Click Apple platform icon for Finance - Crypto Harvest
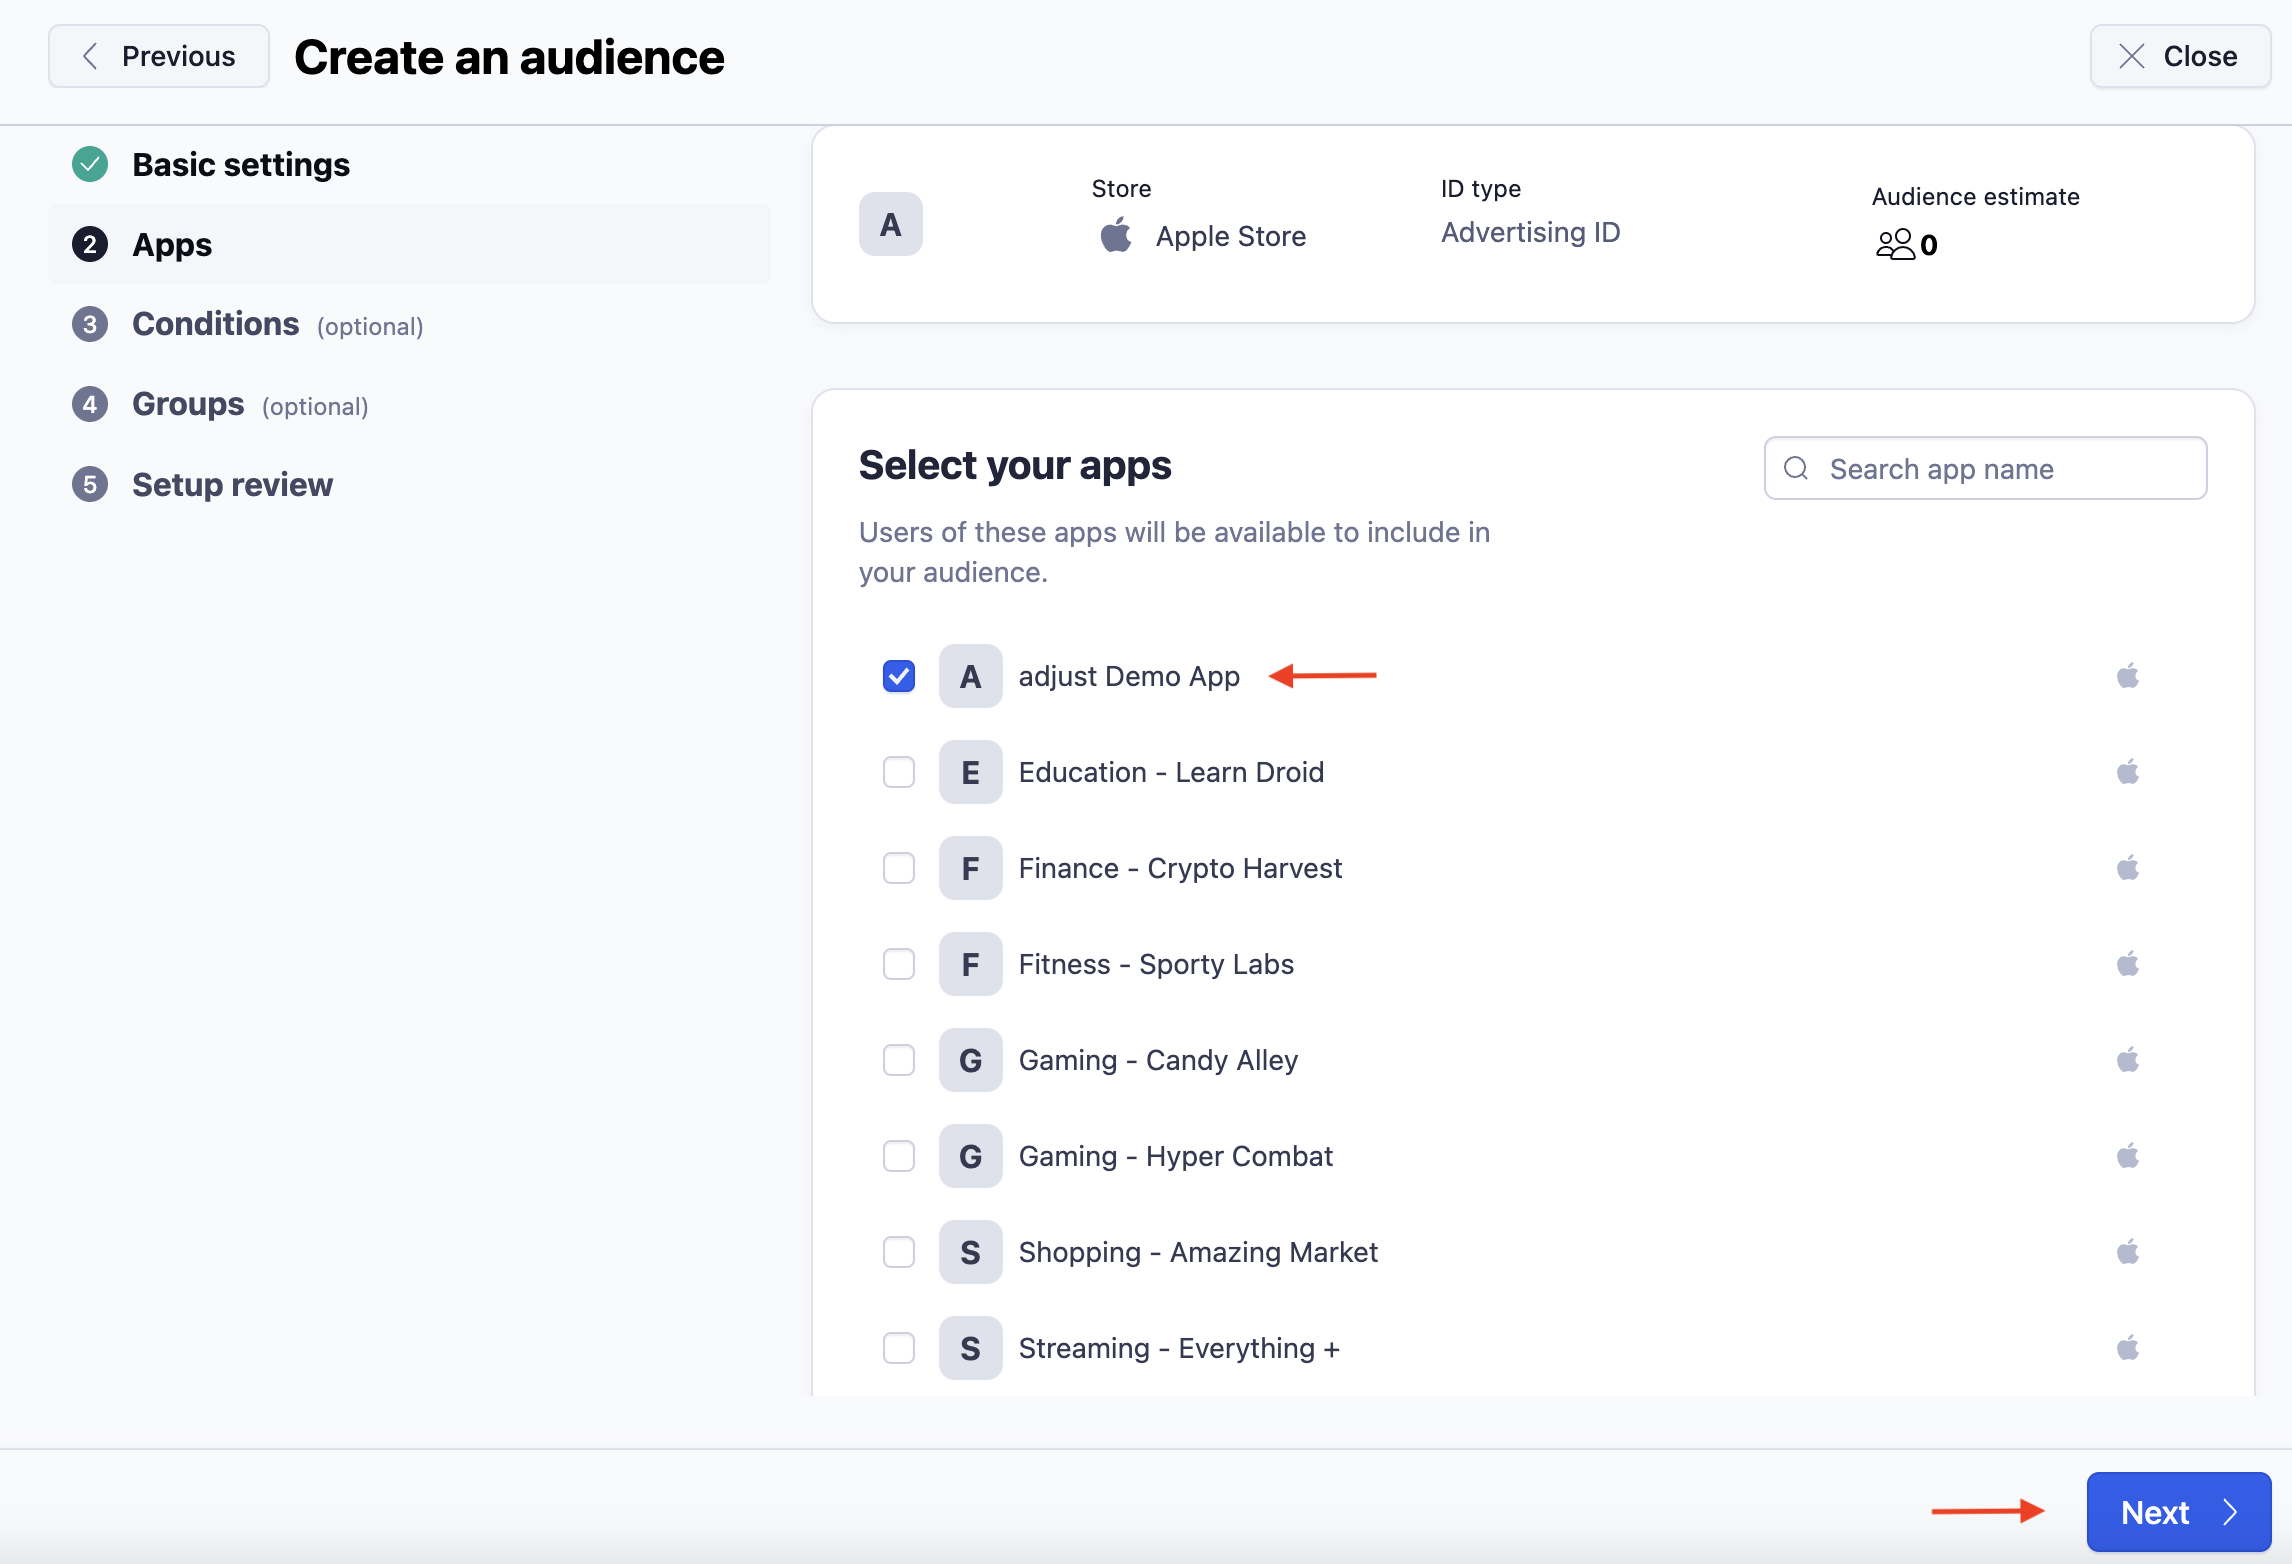This screenshot has height=1564, width=2292. [x=2128, y=868]
